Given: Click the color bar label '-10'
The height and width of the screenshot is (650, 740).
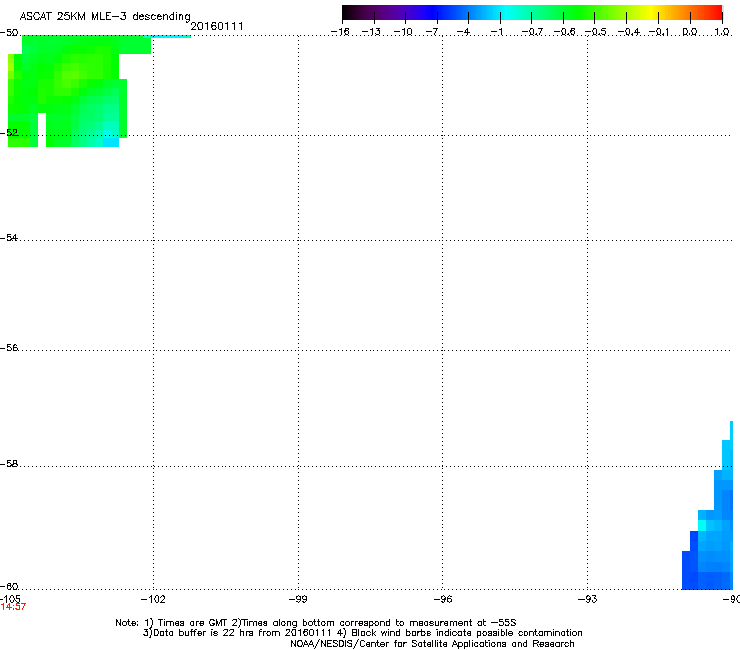Looking at the screenshot, I should point(403,32).
